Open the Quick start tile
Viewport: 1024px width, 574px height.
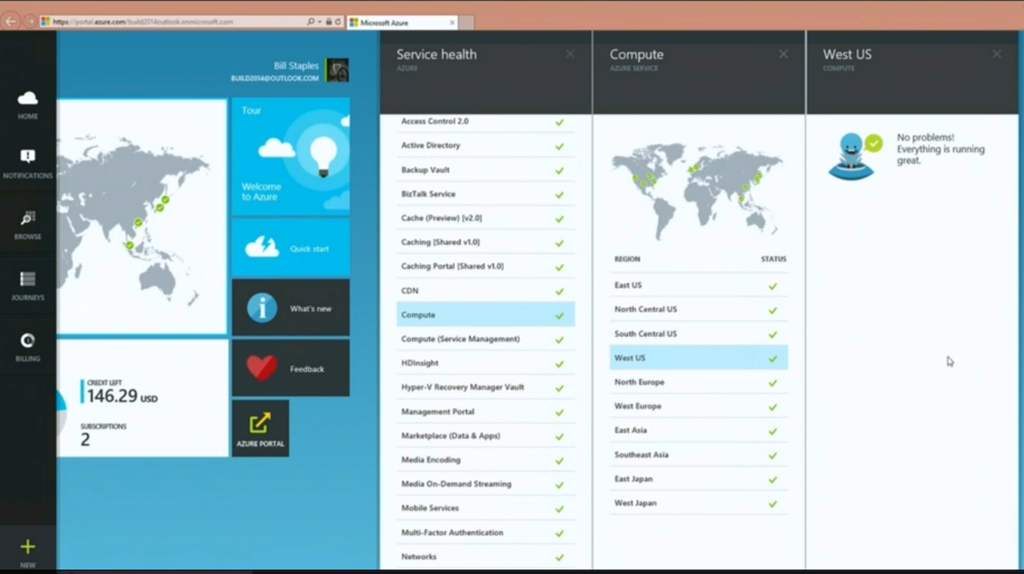pyautogui.click(x=291, y=247)
